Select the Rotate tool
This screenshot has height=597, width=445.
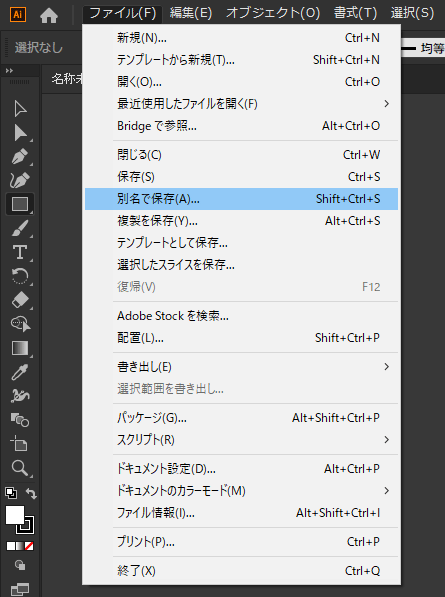20,276
